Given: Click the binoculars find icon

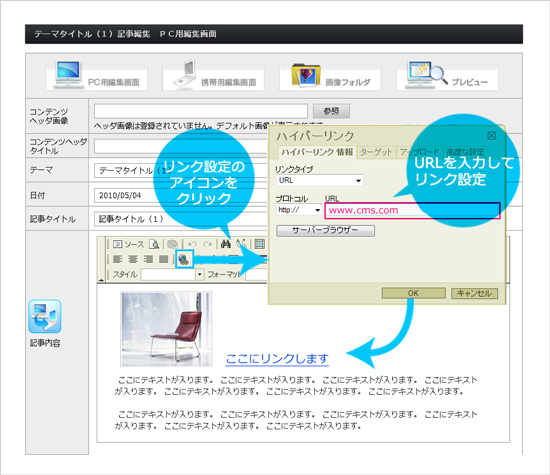Looking at the screenshot, I should (226, 244).
